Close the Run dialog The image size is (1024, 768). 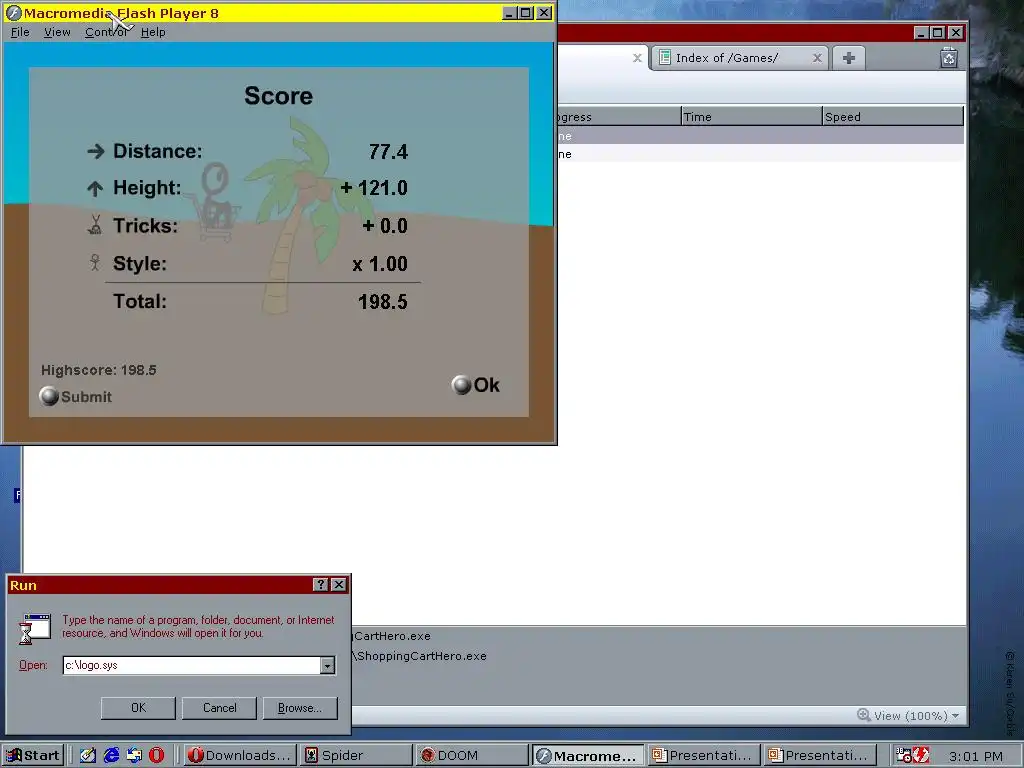click(338, 585)
